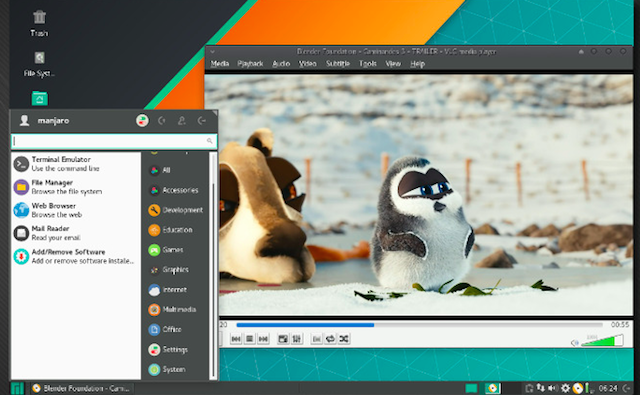Select the Education category
This screenshot has height=395, width=640.
(176, 230)
